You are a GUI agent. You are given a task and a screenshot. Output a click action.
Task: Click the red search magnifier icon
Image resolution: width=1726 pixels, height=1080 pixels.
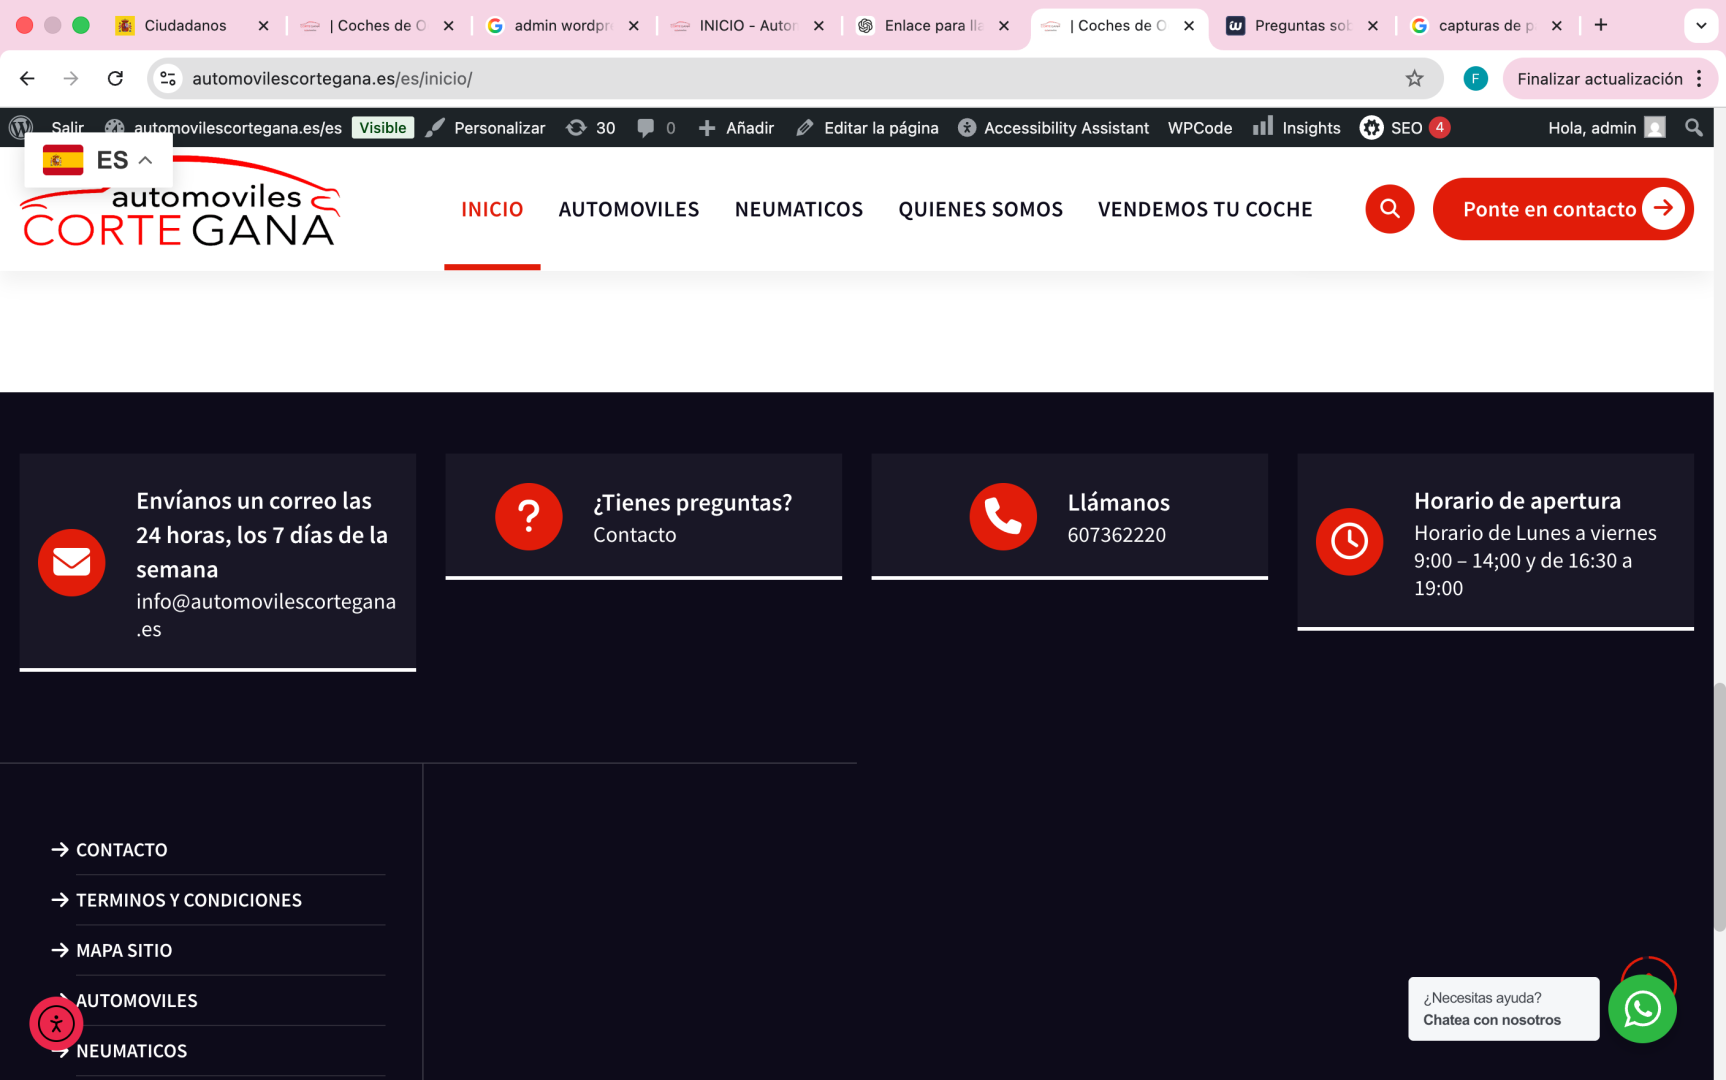pyautogui.click(x=1389, y=209)
